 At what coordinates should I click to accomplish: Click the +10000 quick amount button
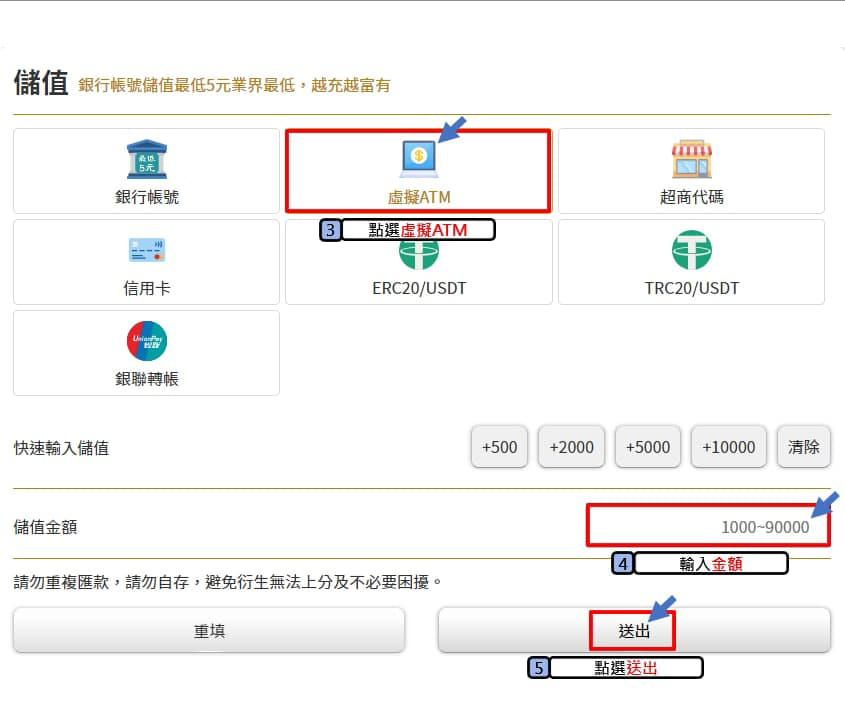pyautogui.click(x=729, y=447)
